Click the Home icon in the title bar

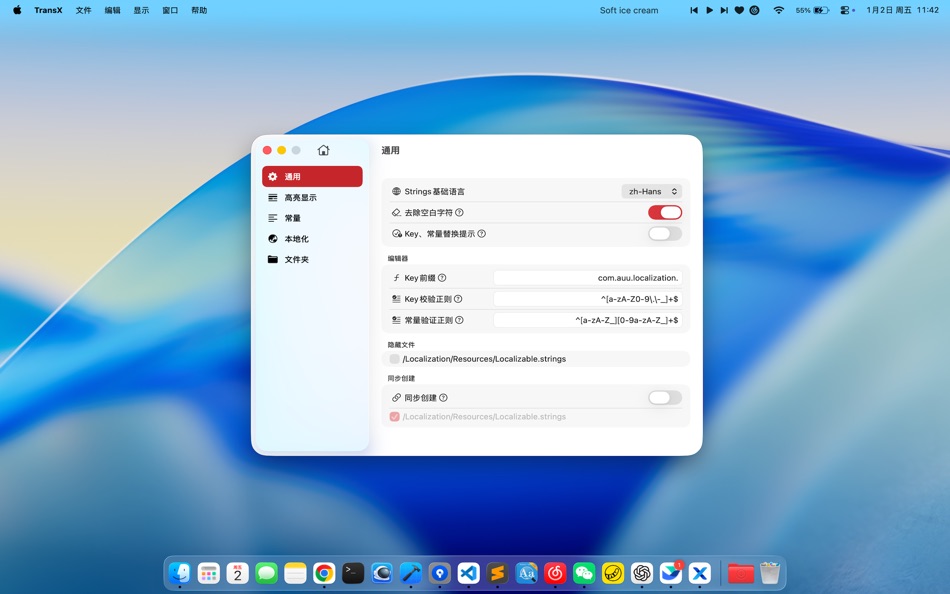(323, 149)
